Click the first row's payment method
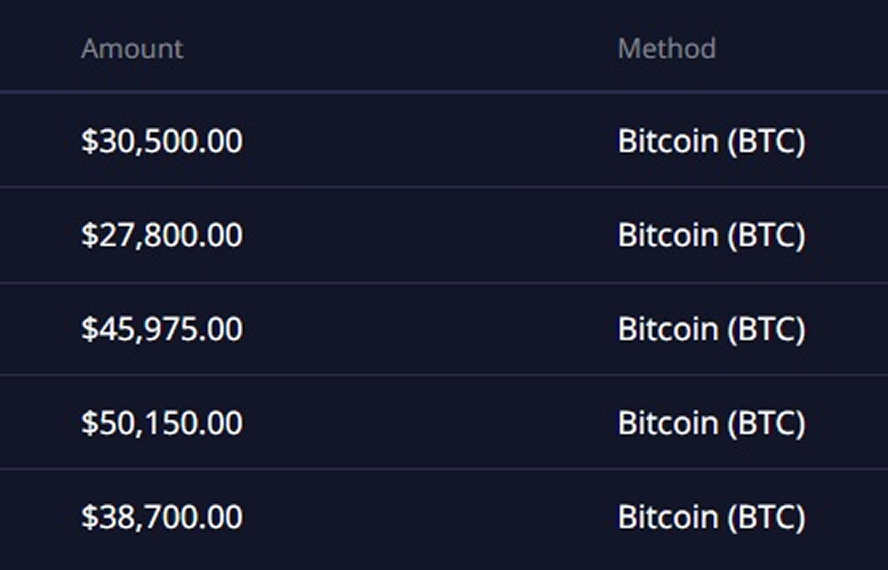Screen dimensions: 888x570 click(x=711, y=141)
